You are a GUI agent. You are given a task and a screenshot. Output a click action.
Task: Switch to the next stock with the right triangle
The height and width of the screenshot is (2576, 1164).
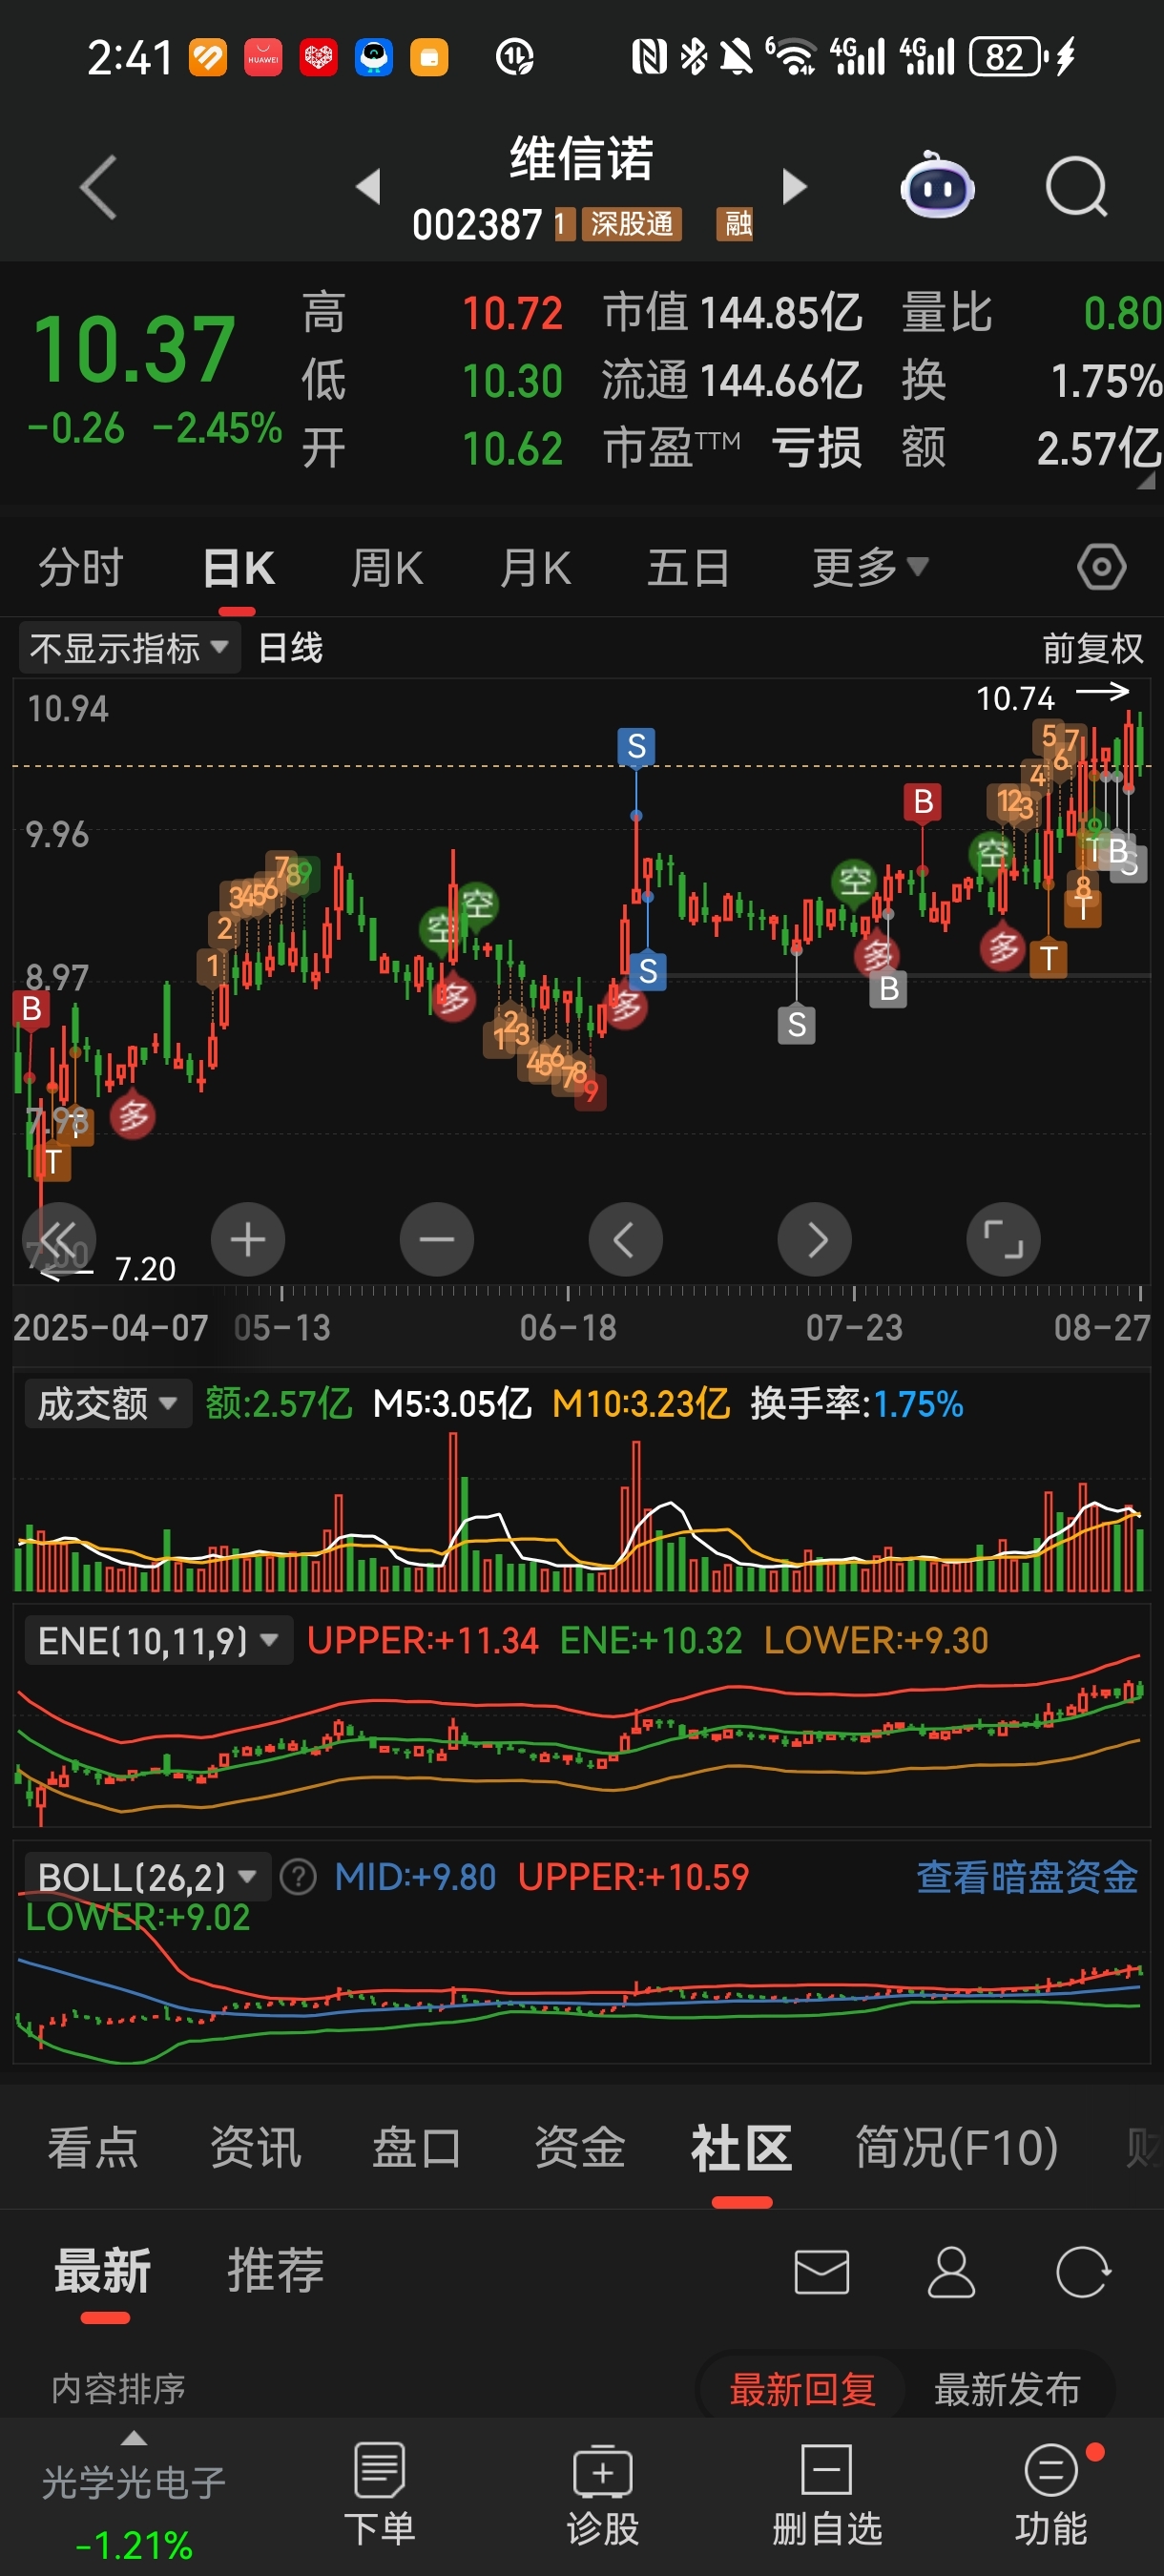point(794,186)
